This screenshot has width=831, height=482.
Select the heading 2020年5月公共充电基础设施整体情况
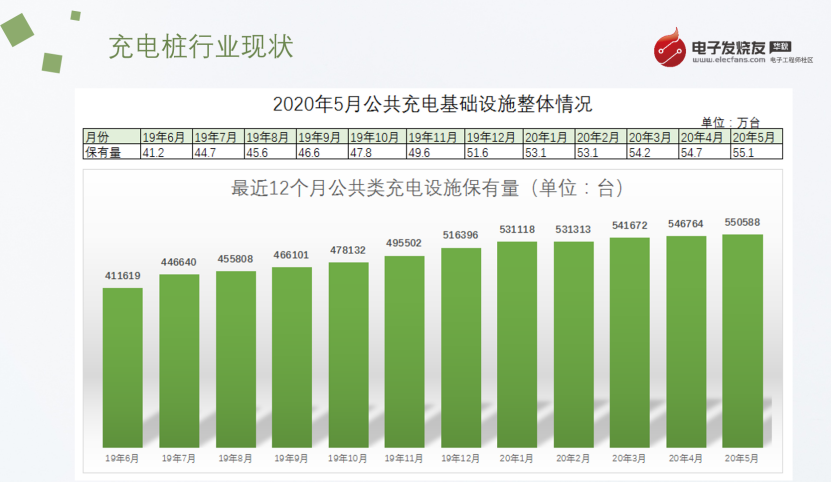click(432, 103)
